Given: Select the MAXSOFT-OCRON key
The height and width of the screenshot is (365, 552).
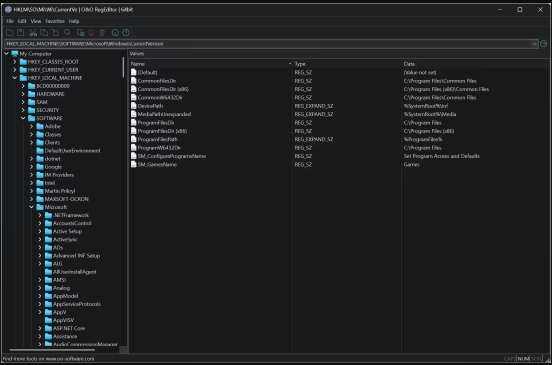Looking at the screenshot, I should [x=67, y=199].
